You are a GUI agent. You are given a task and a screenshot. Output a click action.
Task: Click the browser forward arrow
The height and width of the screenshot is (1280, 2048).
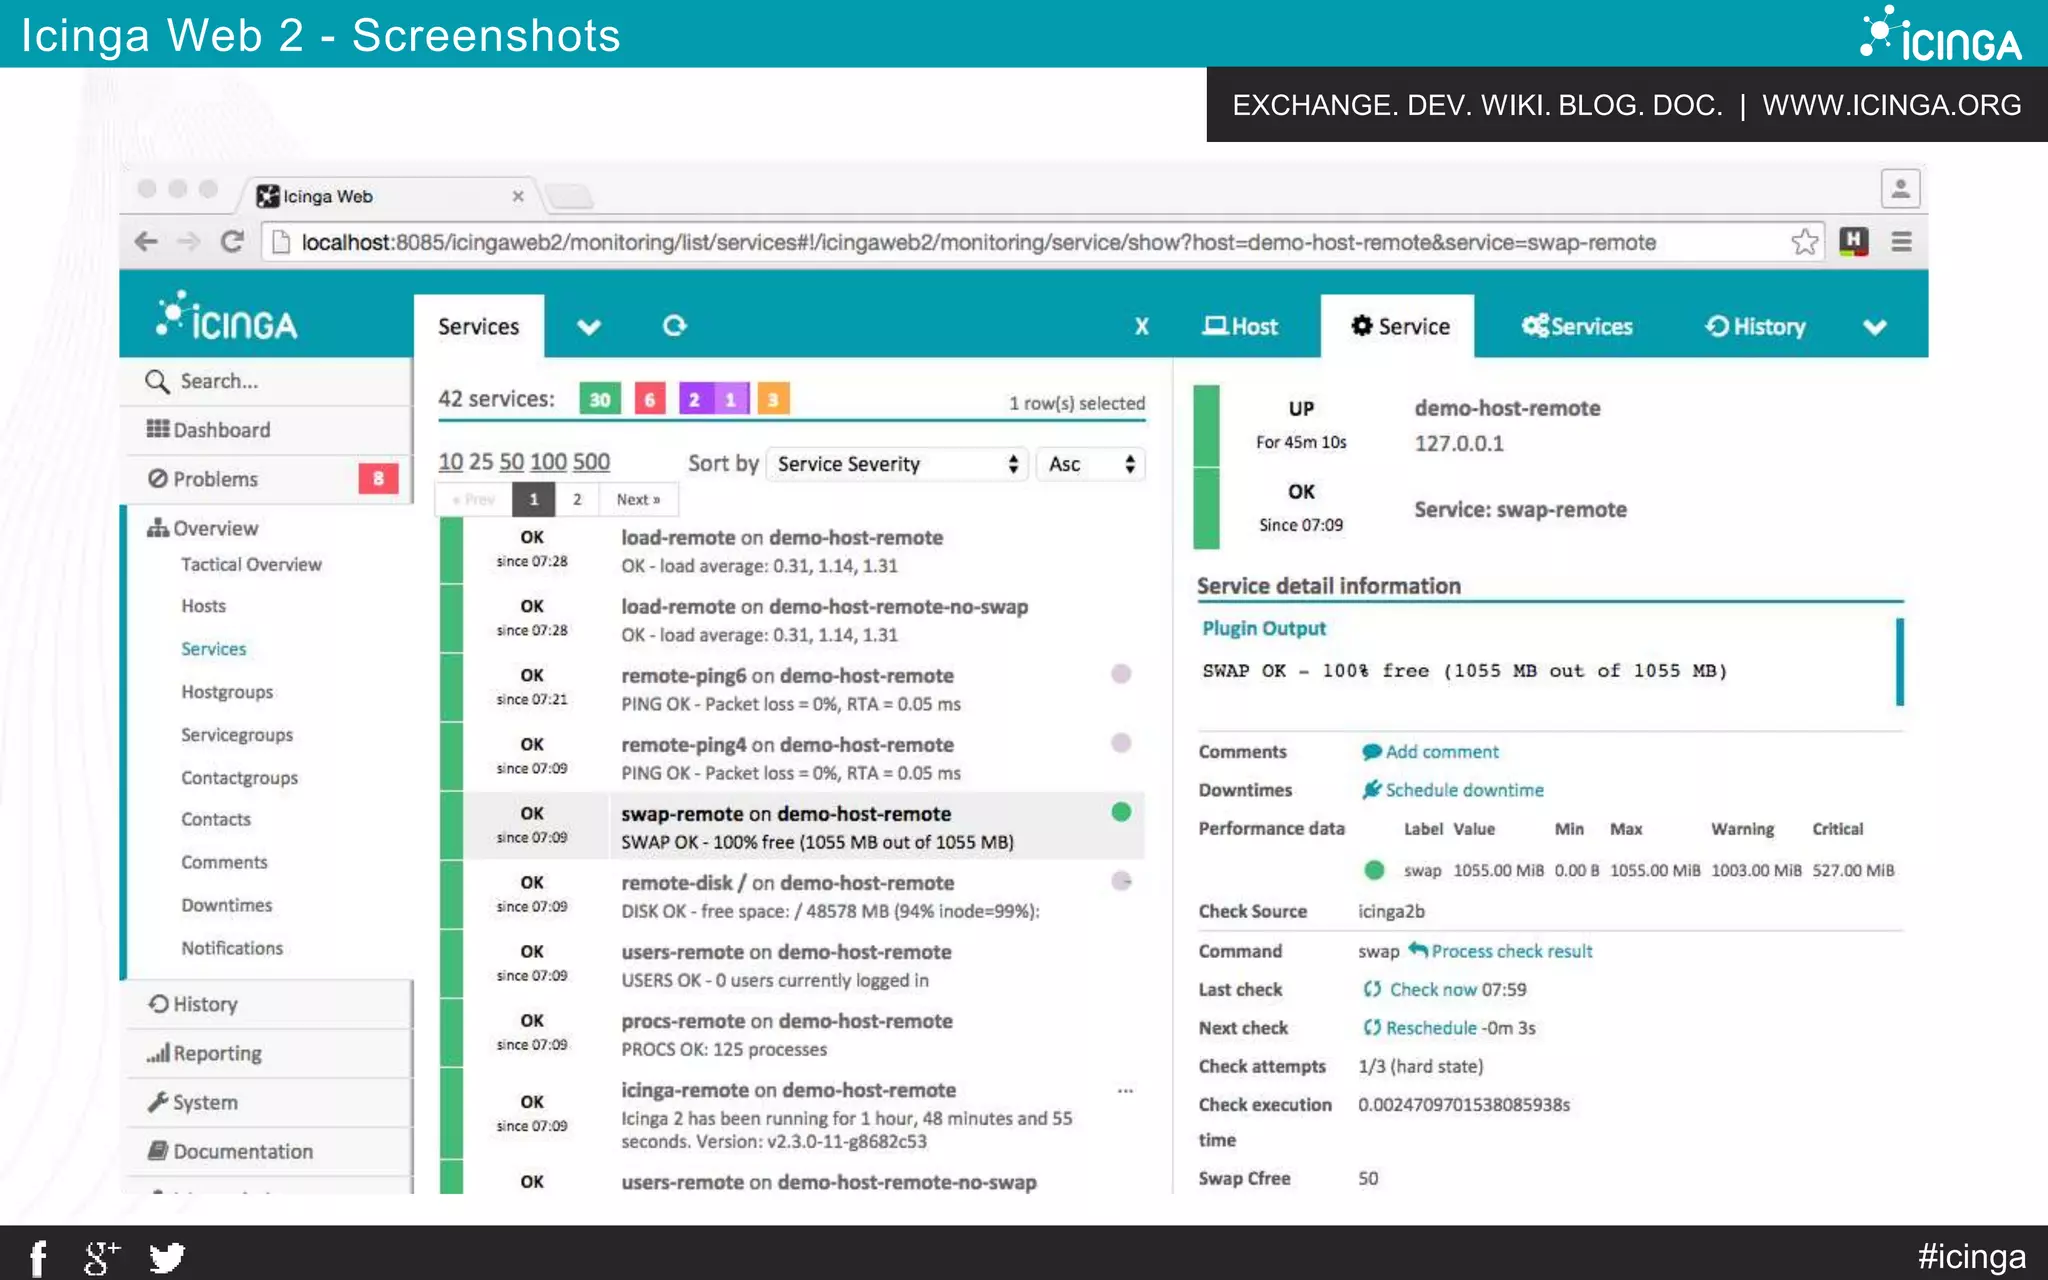(x=188, y=241)
